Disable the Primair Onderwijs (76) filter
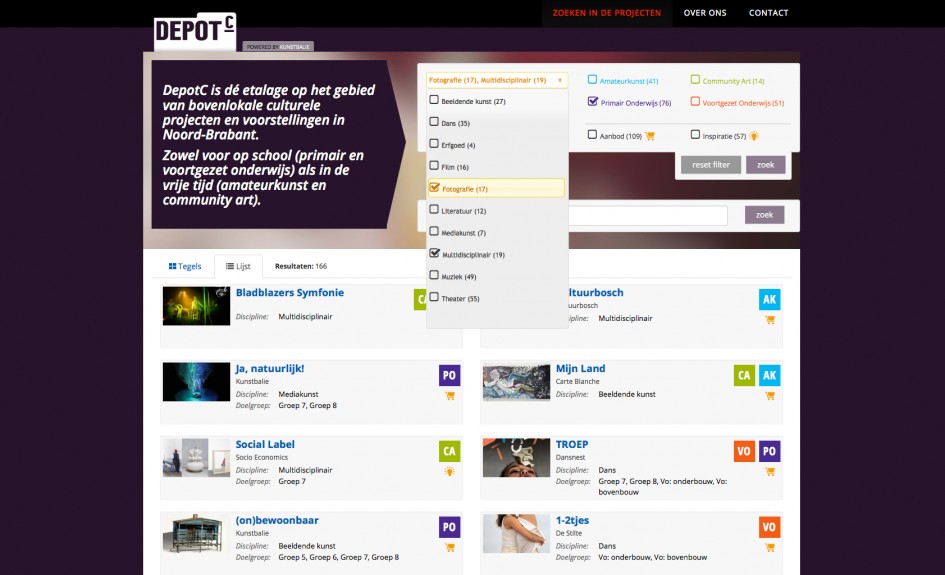Viewport: 945px width, 575px height. (592, 101)
